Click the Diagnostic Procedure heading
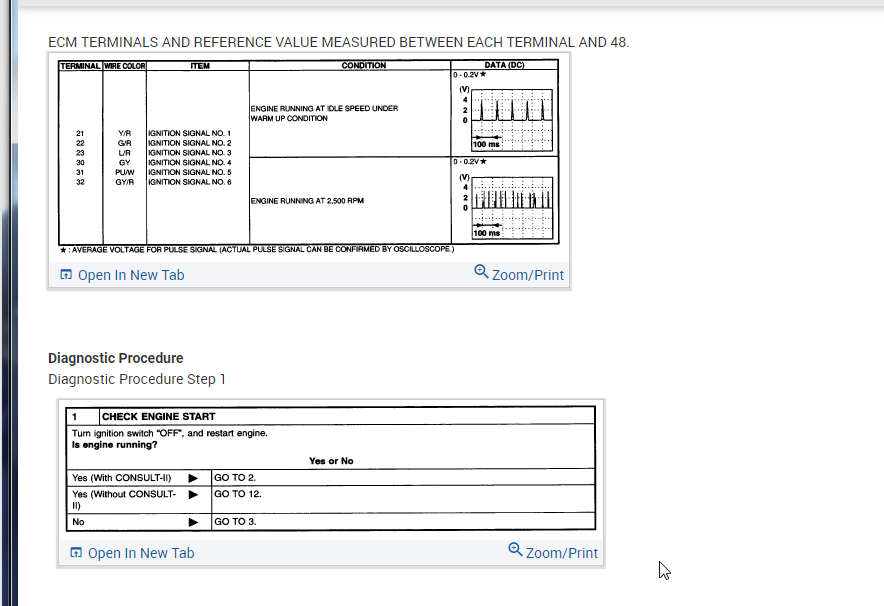This screenshot has height=606, width=884. 116,359
